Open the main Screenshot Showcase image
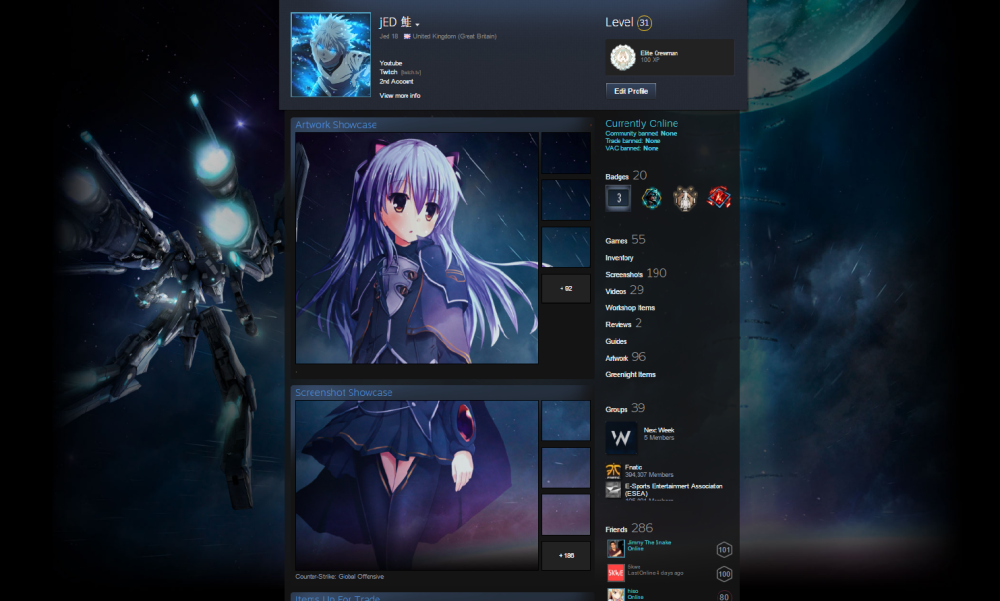Image resolution: width=1000 pixels, height=601 pixels. (x=417, y=485)
